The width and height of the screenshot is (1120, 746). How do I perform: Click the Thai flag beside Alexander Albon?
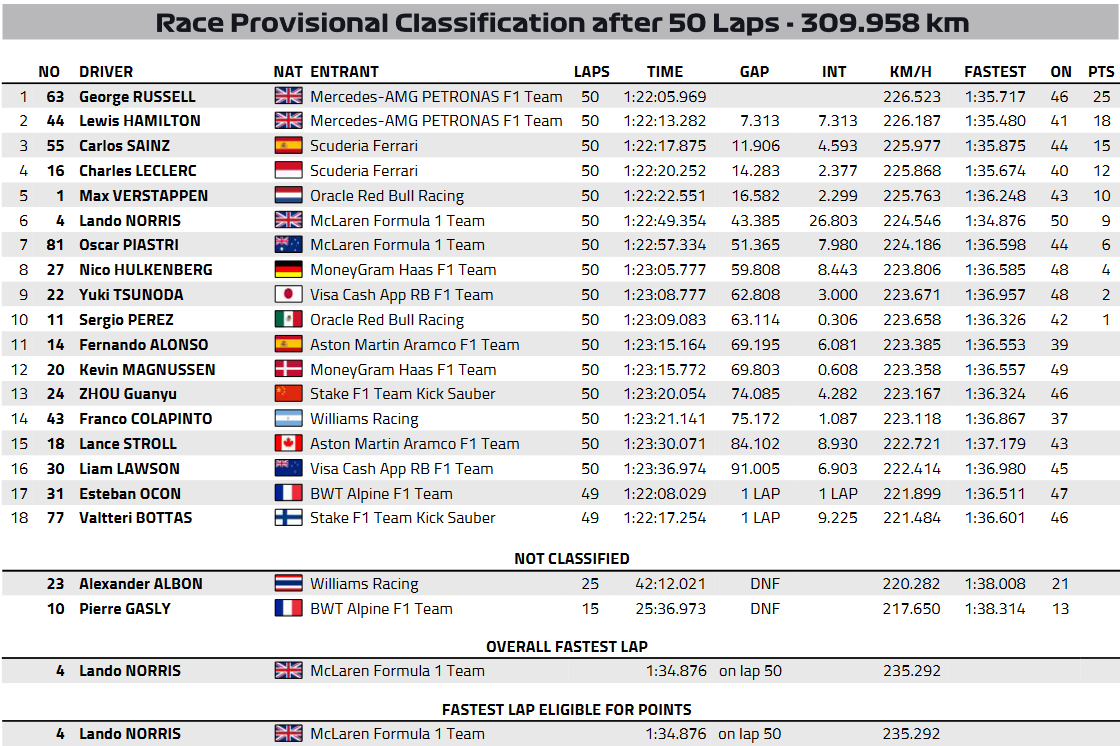(x=288, y=584)
